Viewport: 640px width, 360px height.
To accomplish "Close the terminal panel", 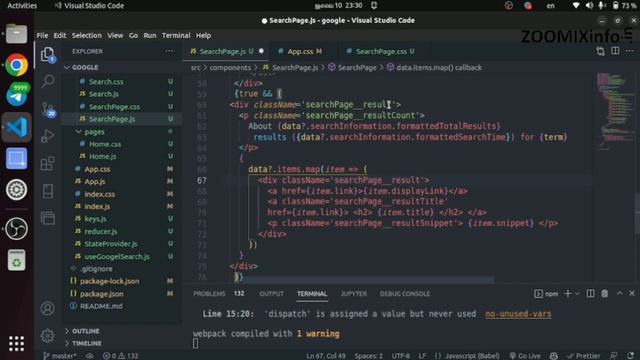I will [632, 293].
